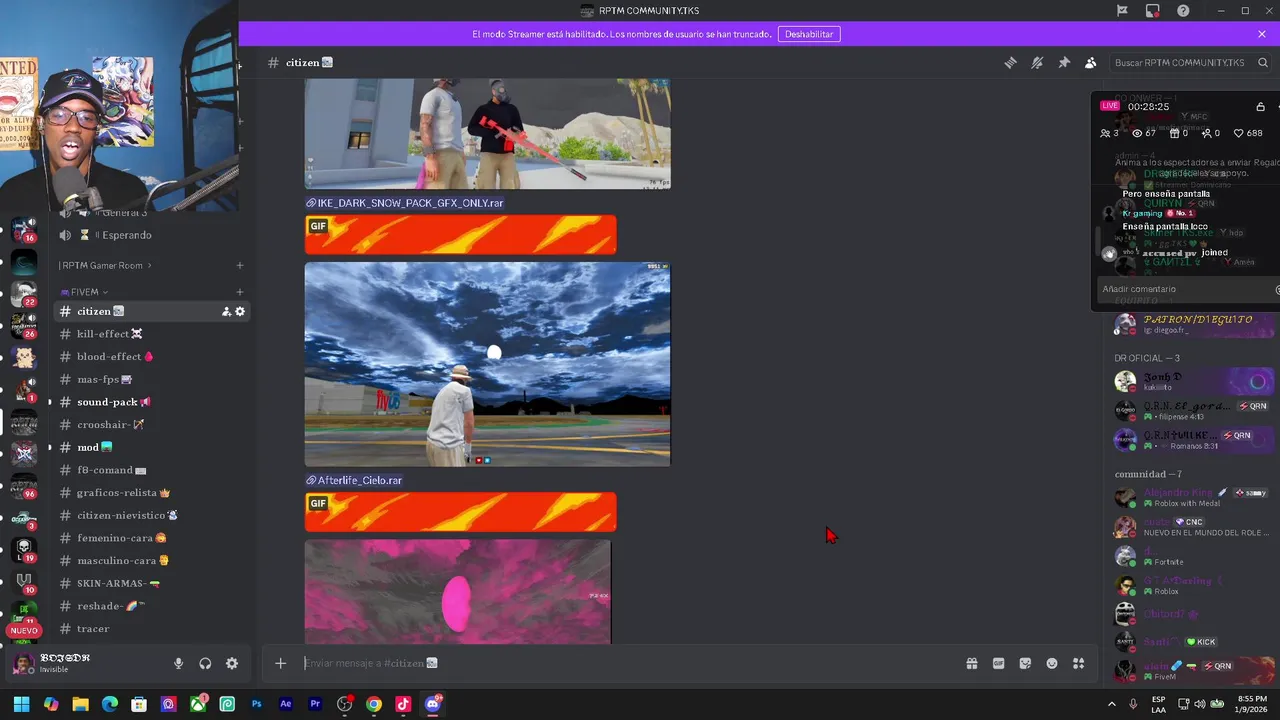This screenshot has height=720, width=1280.
Task: Toggle the member list icon
Action: 1091,62
